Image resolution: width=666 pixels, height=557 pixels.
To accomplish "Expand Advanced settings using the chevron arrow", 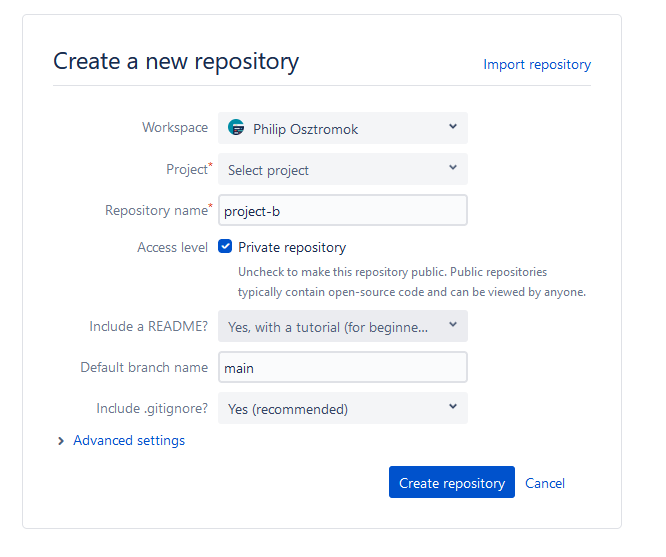I will click(61, 441).
